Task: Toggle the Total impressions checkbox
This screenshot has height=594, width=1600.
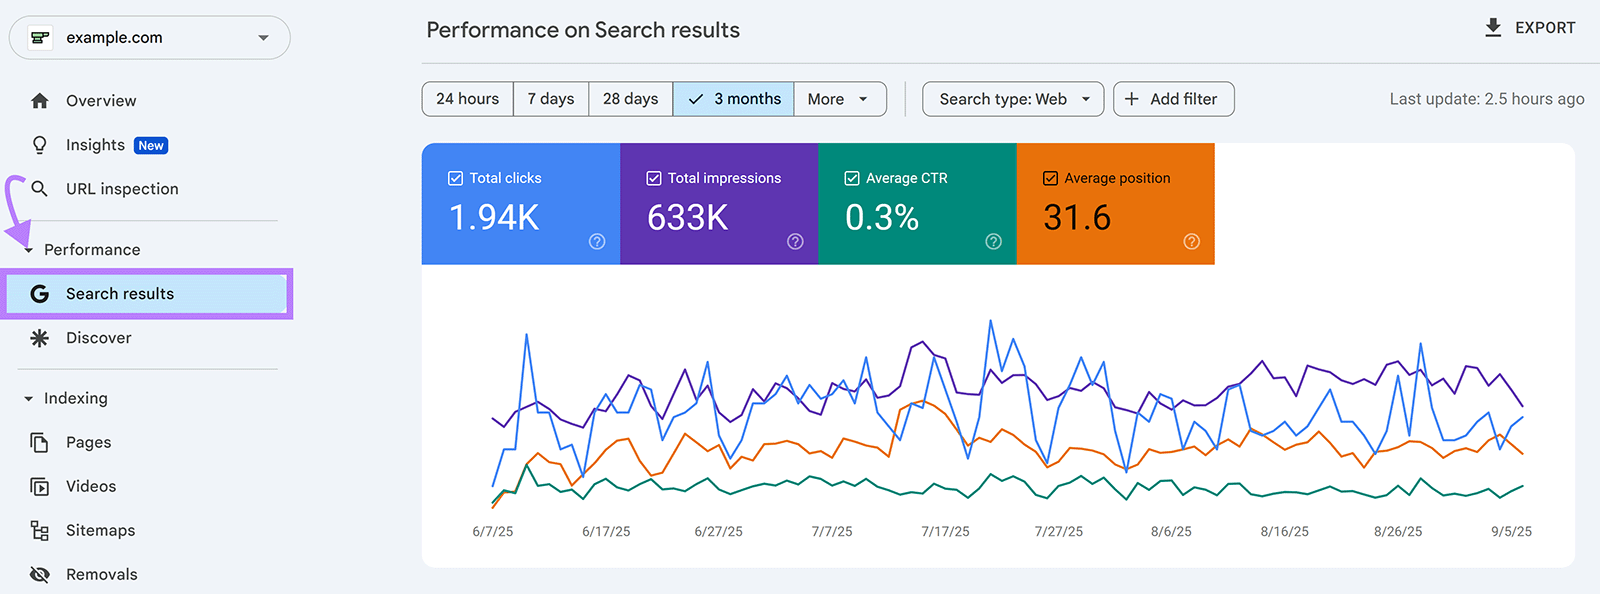Action: click(654, 178)
